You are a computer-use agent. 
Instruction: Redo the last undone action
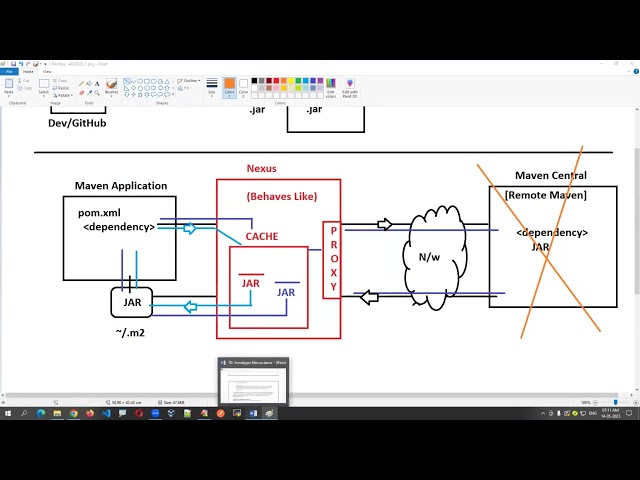pyautogui.click(x=28, y=64)
